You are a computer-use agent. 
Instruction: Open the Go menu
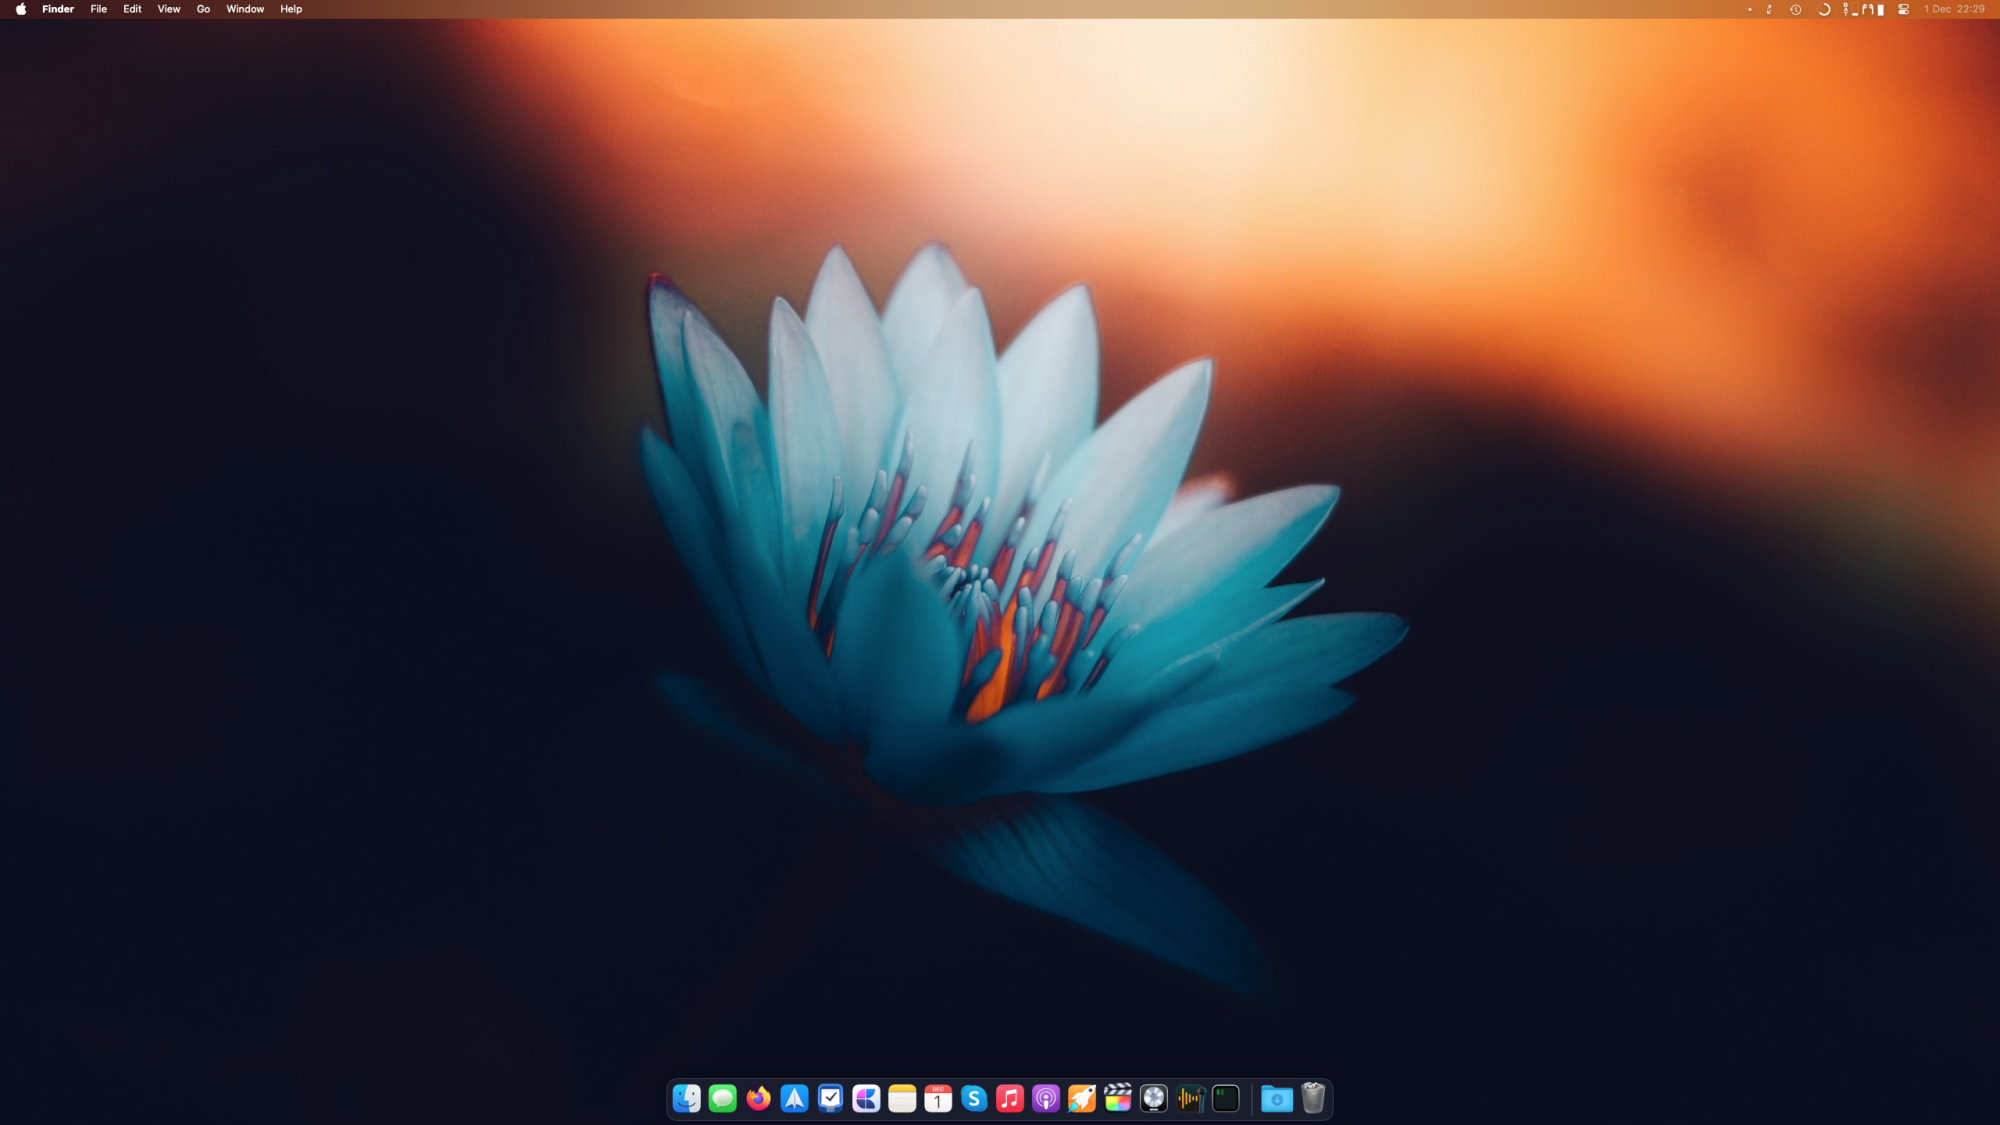tap(203, 9)
